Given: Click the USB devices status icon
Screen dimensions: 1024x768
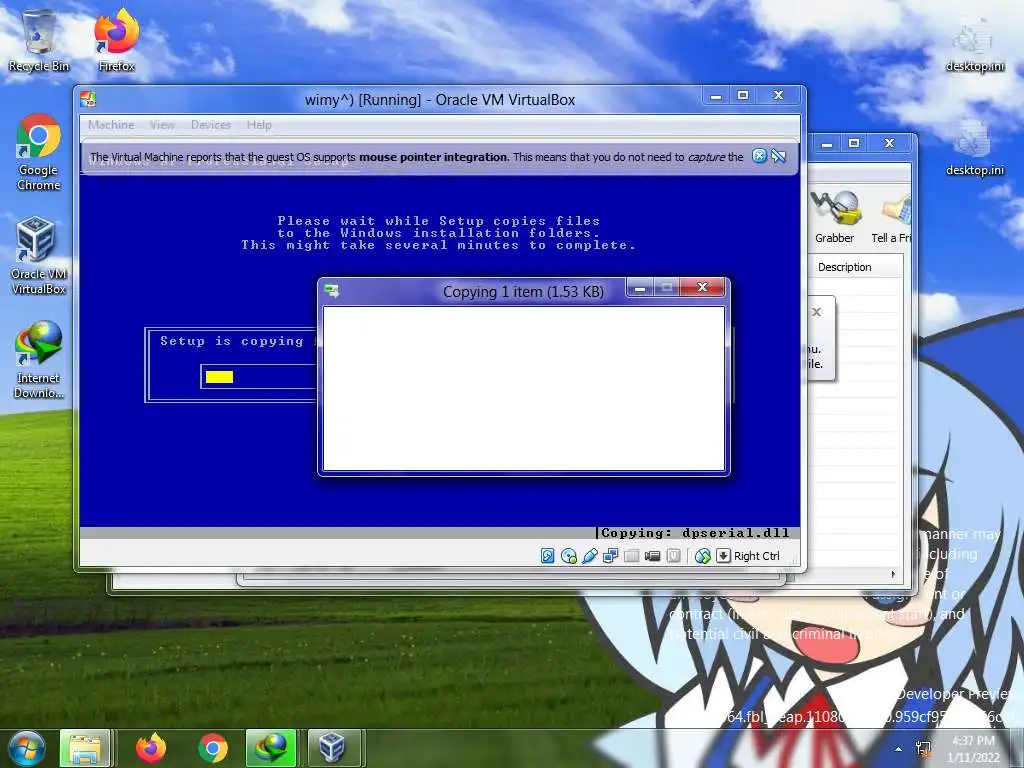Looking at the screenshot, I should coord(590,556).
